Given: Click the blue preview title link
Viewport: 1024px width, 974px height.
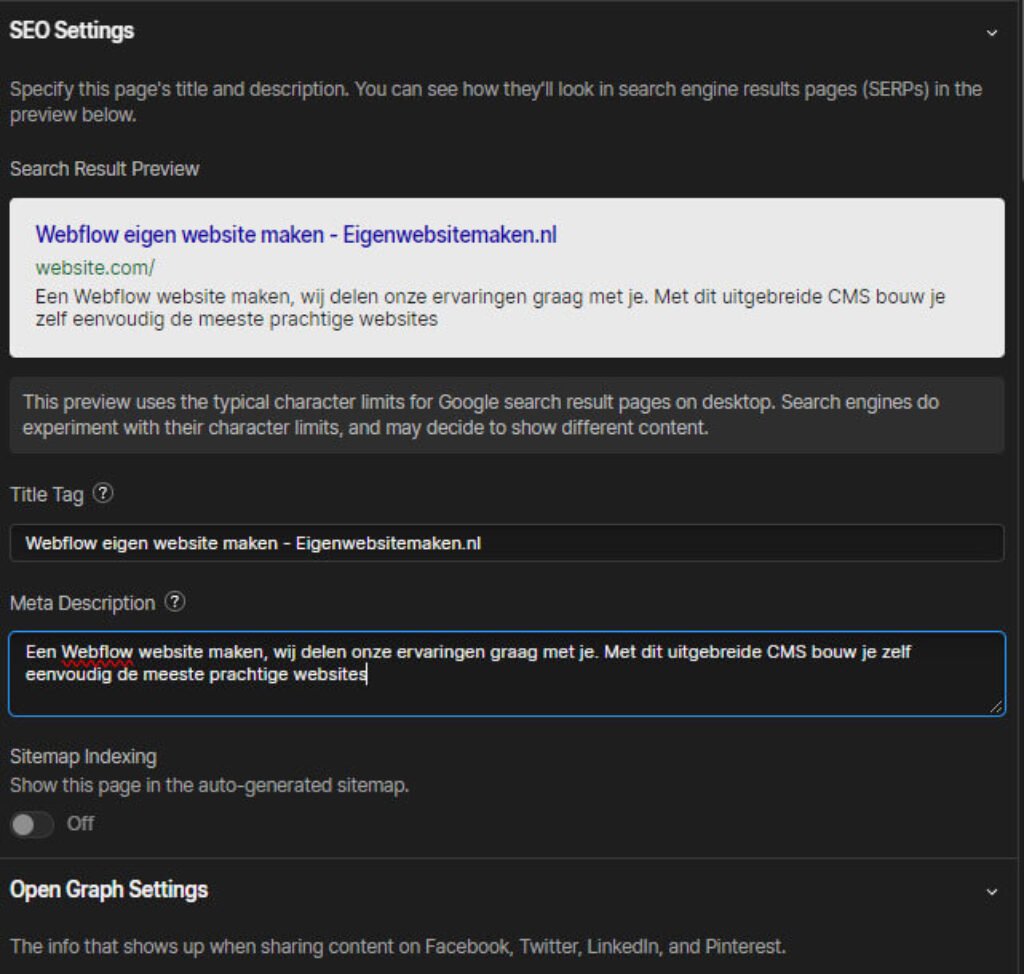Looking at the screenshot, I should point(294,234).
